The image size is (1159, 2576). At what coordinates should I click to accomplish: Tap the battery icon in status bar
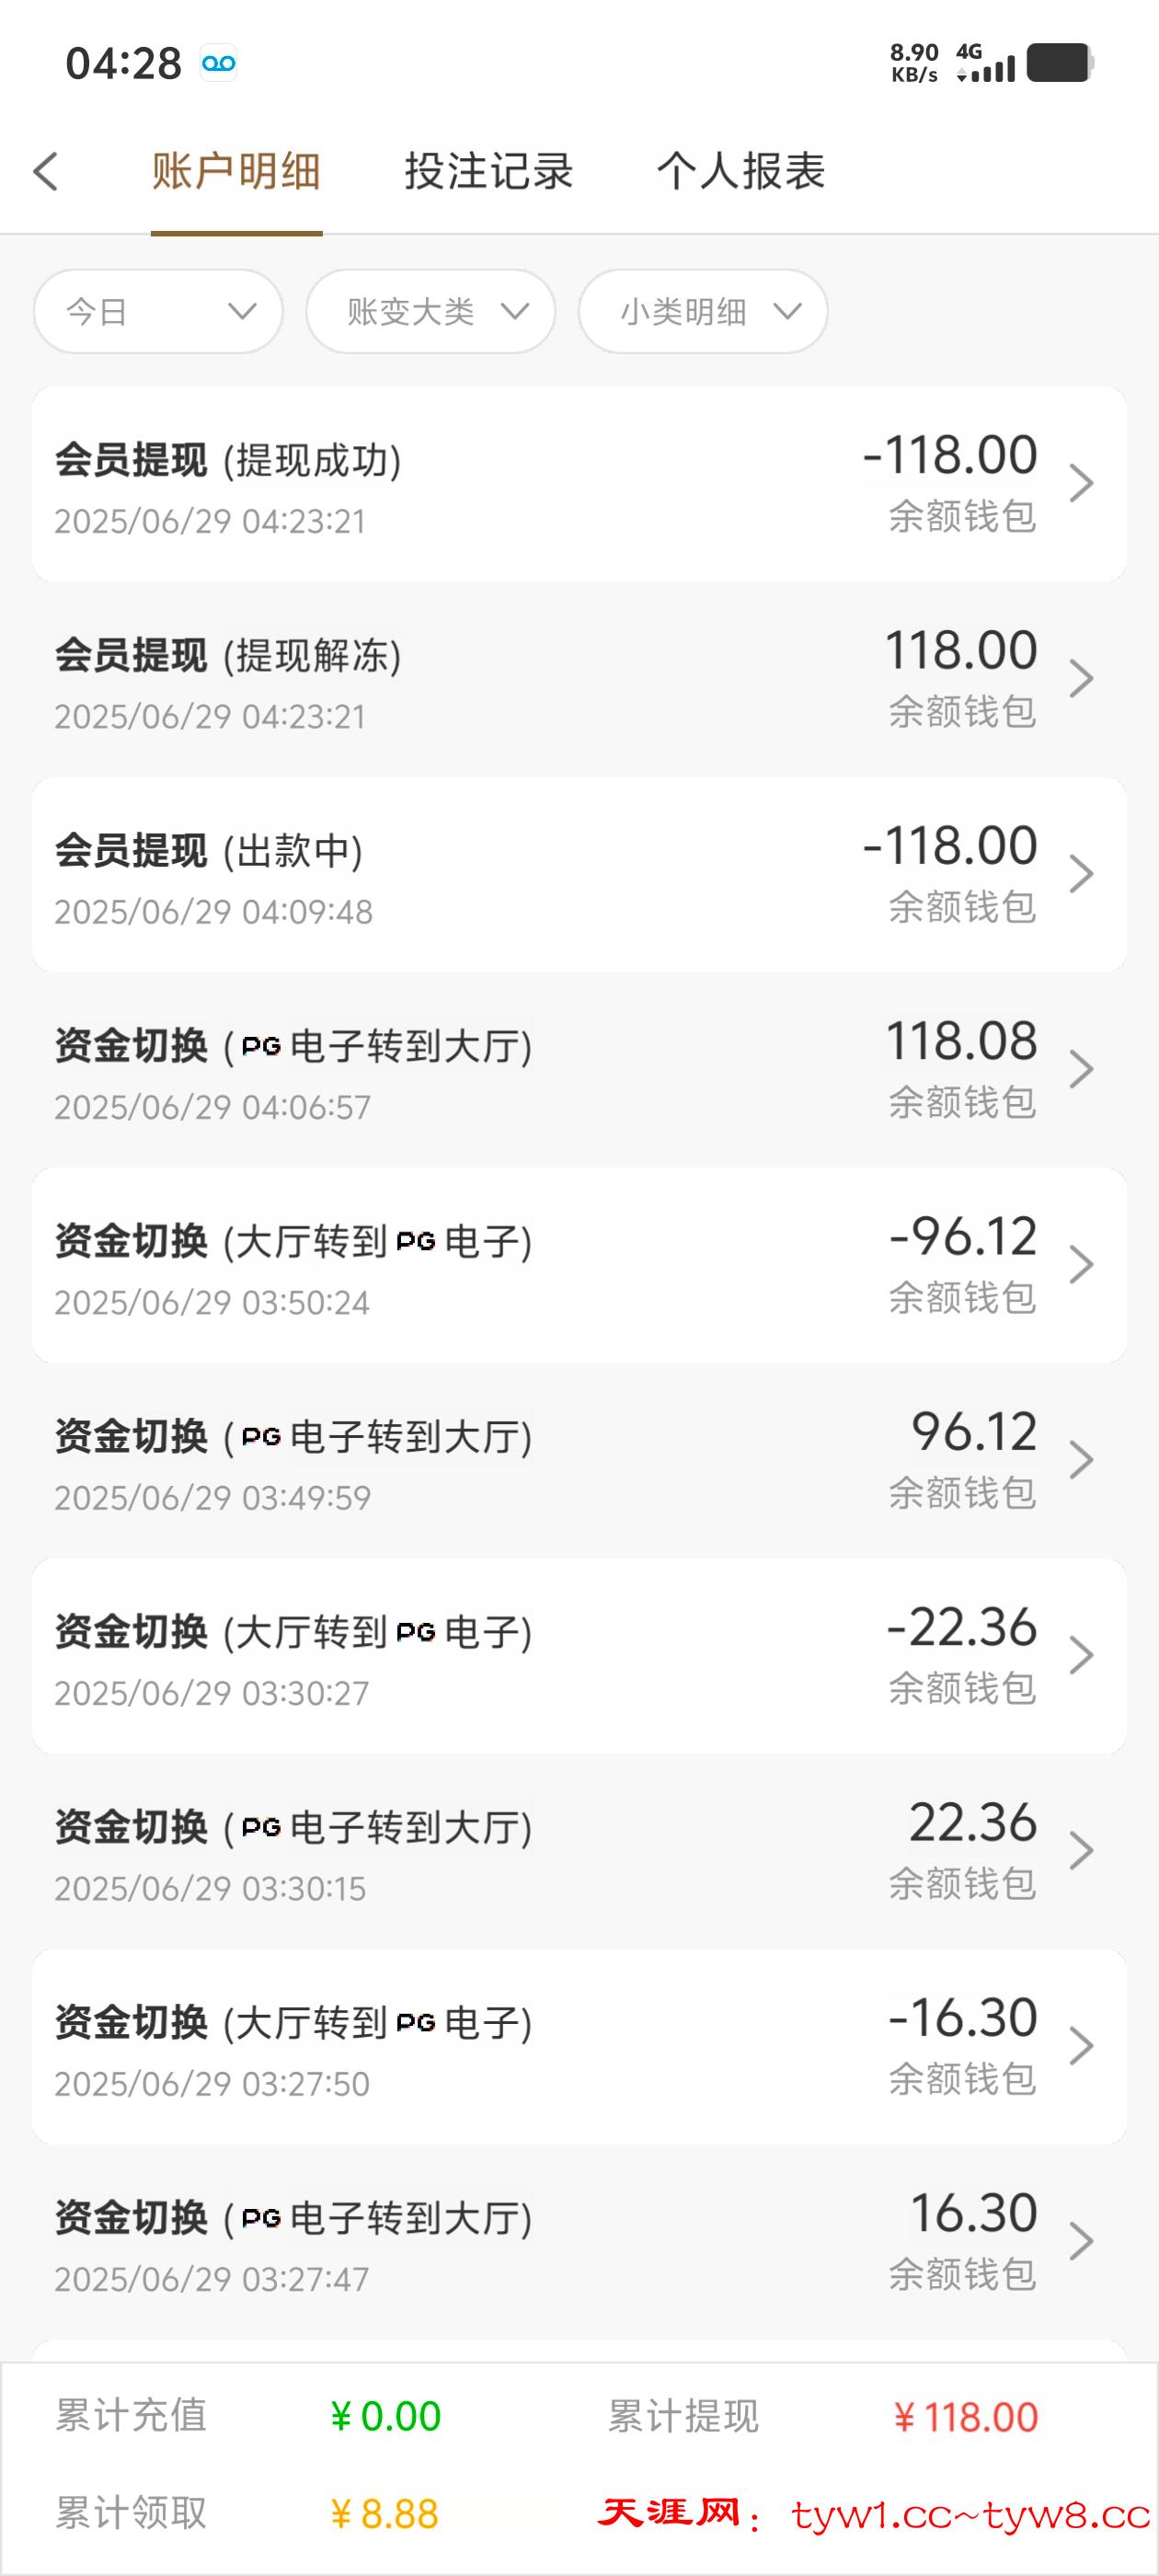point(1059,63)
